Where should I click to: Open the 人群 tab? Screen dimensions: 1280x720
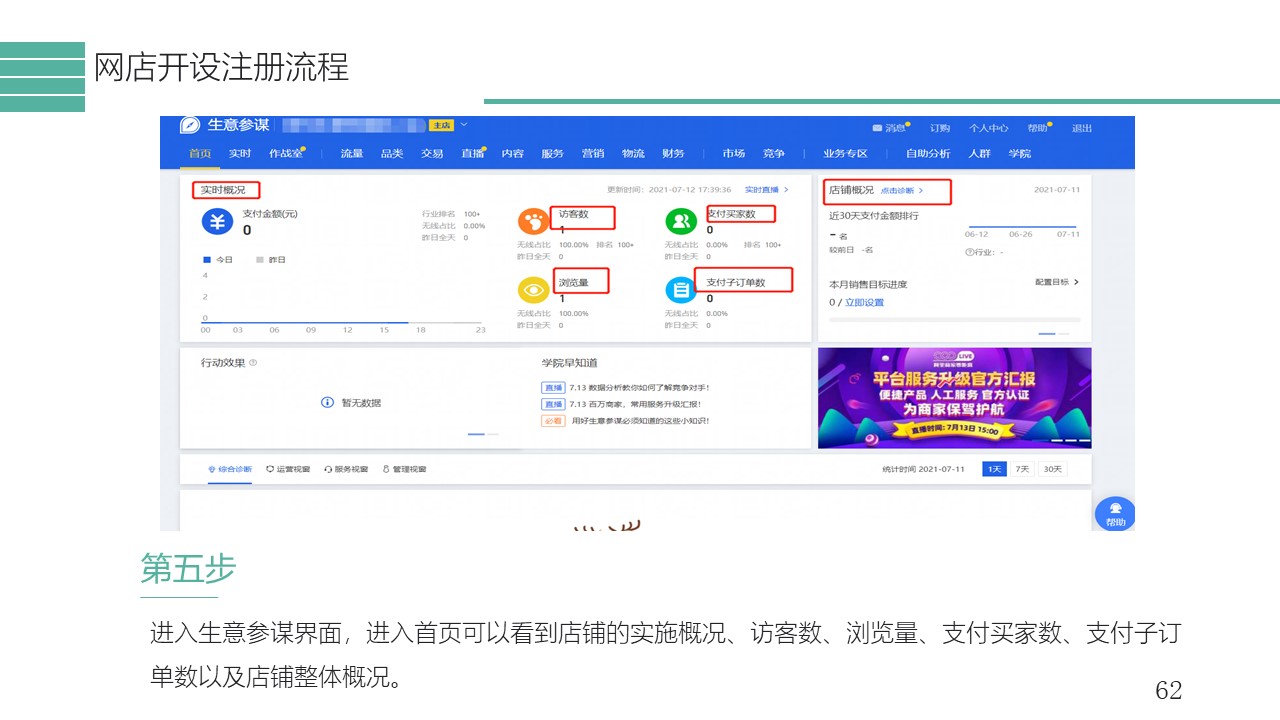[979, 154]
